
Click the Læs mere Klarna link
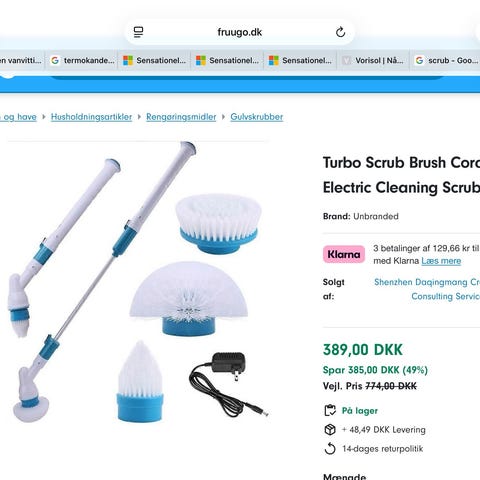[441, 261]
